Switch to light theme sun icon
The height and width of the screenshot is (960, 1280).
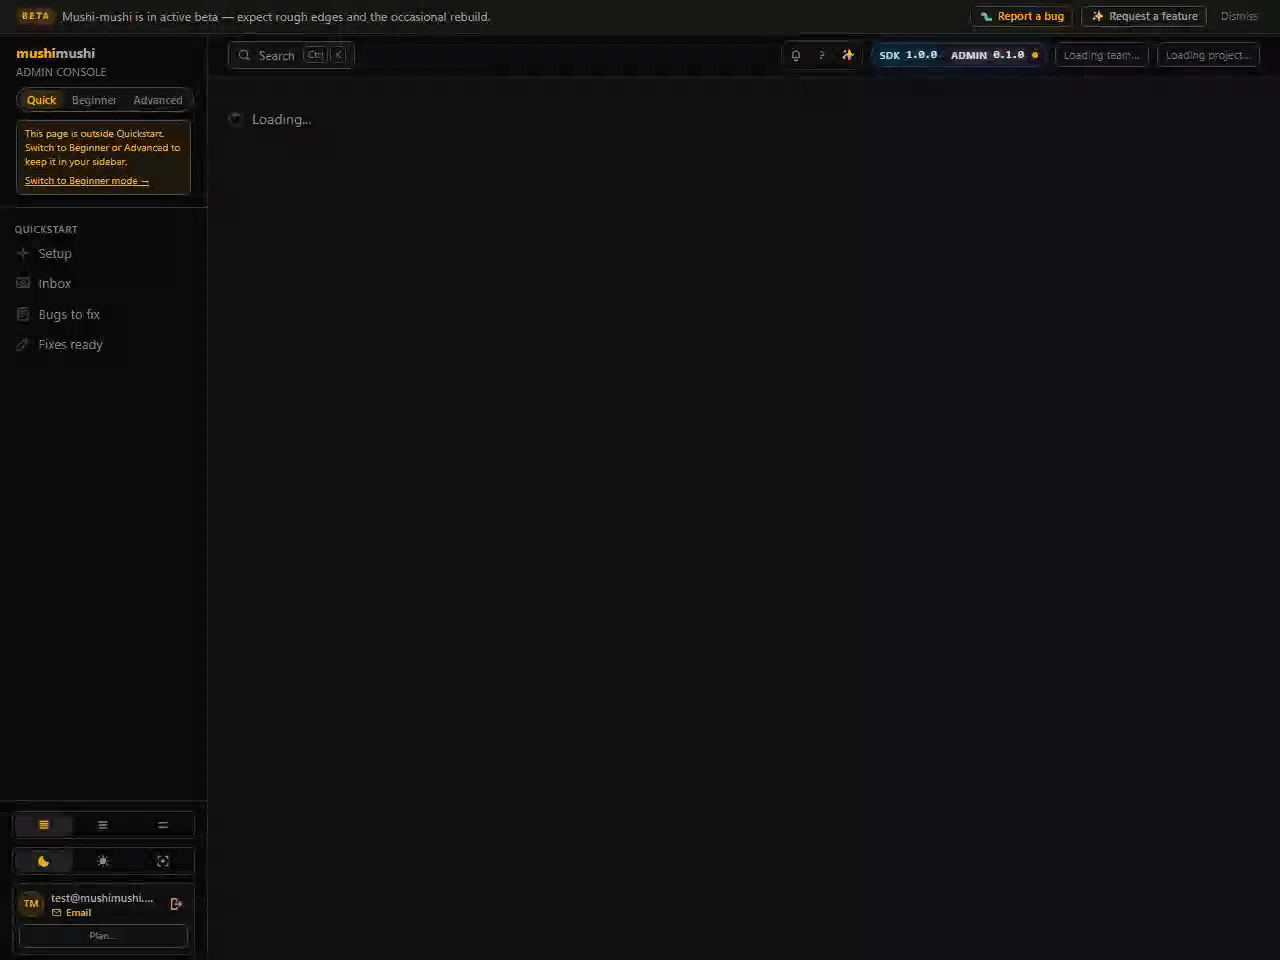[x=103, y=861]
